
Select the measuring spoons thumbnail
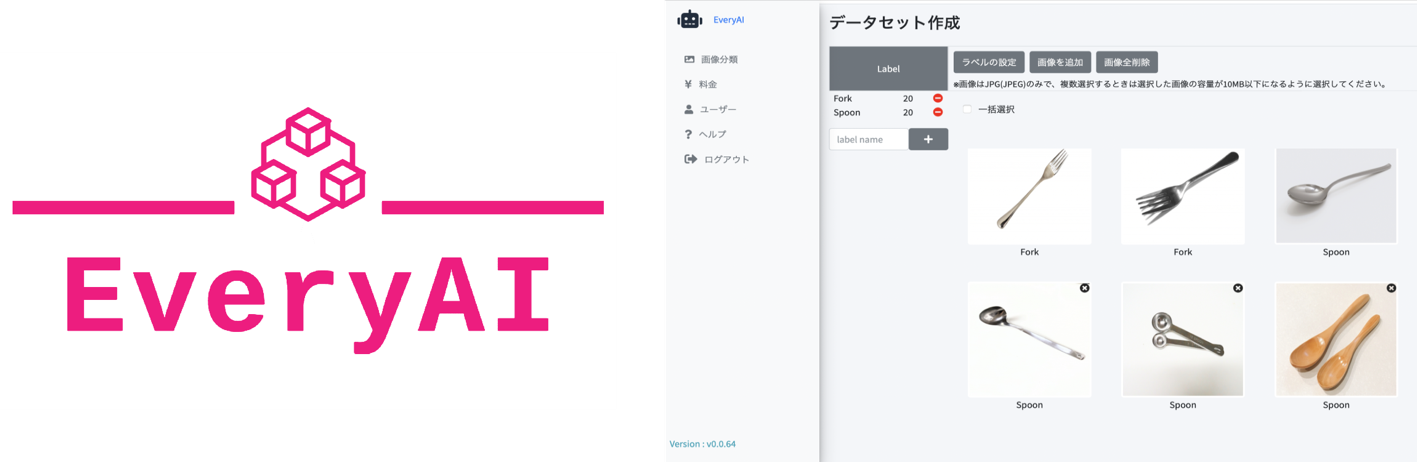coord(1182,339)
